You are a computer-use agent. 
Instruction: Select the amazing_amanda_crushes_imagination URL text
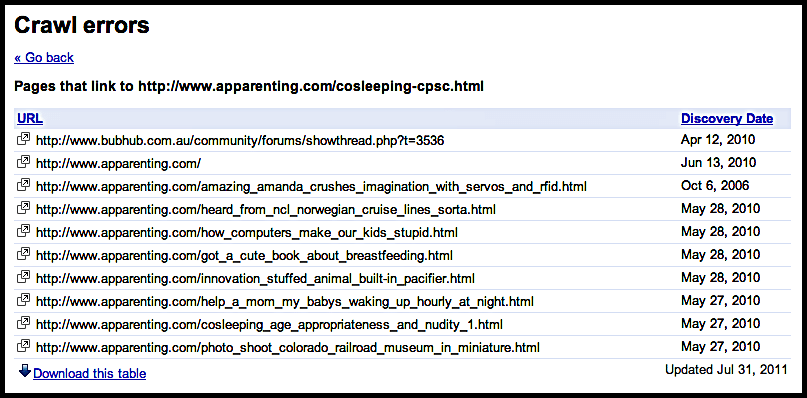[x=311, y=186]
